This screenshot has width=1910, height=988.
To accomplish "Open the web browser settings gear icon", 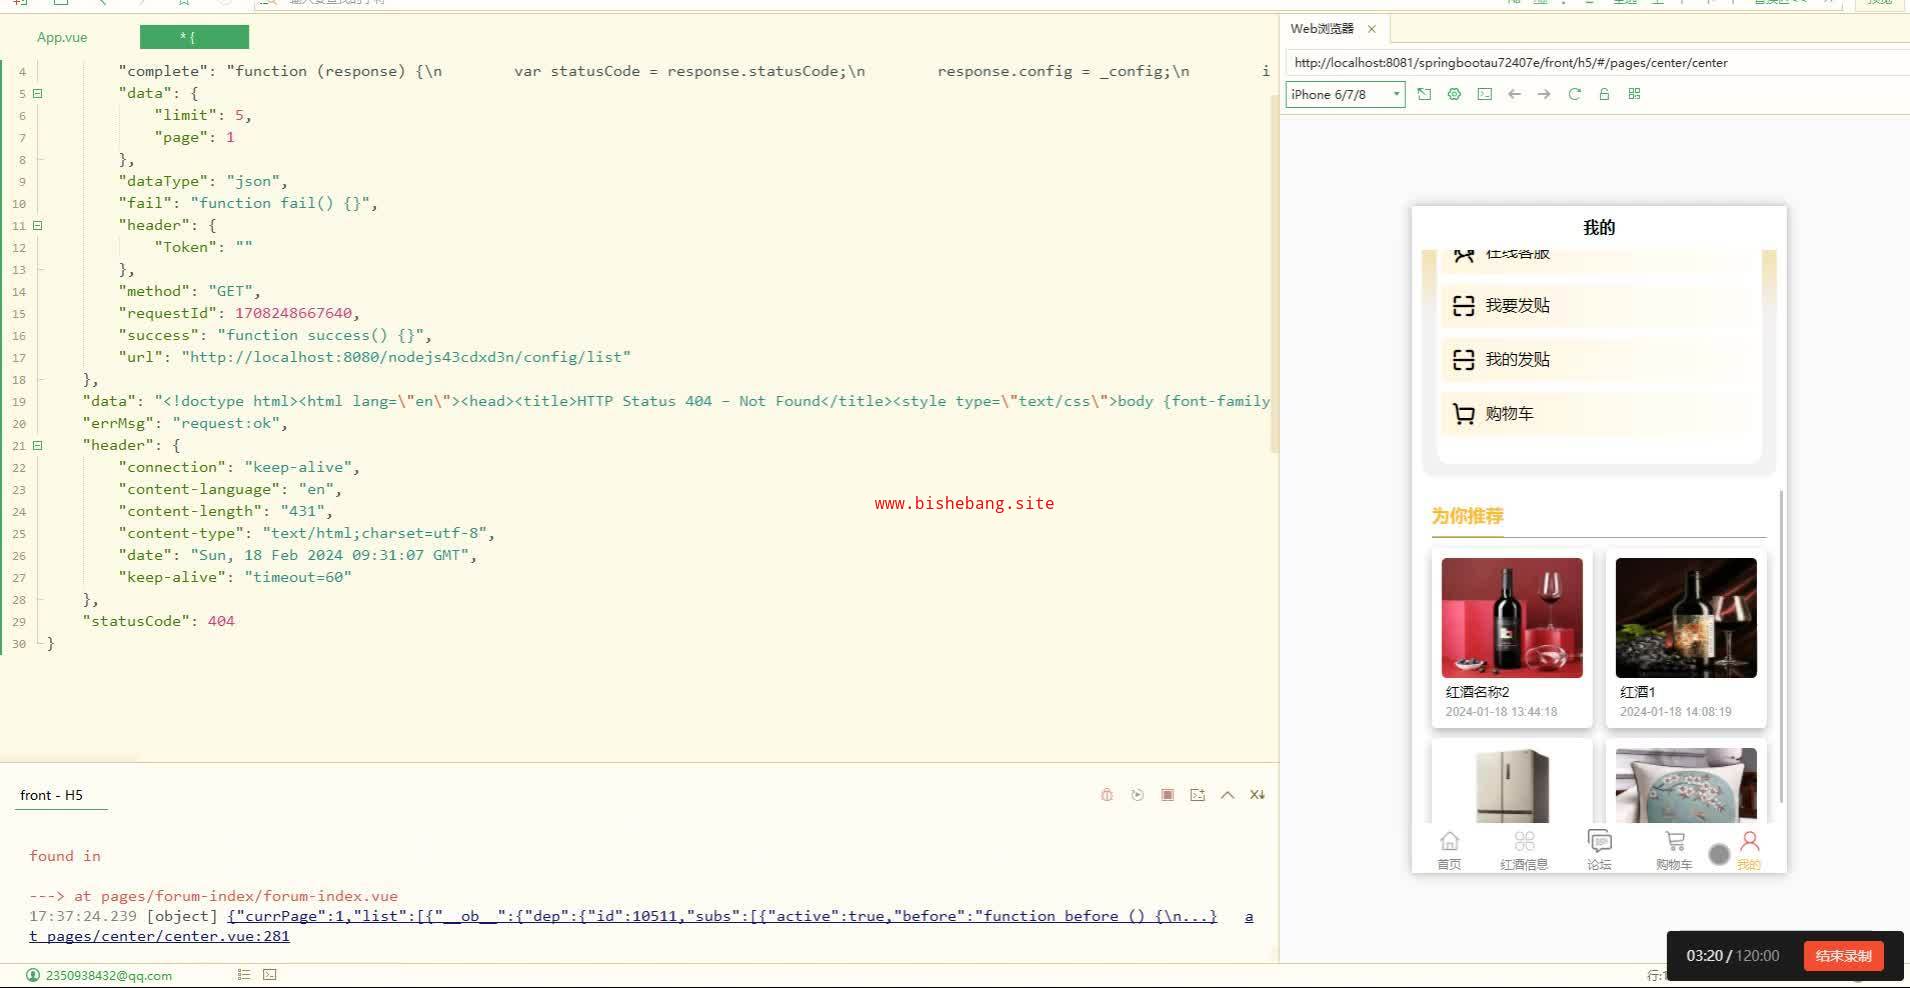I will 1454,94.
